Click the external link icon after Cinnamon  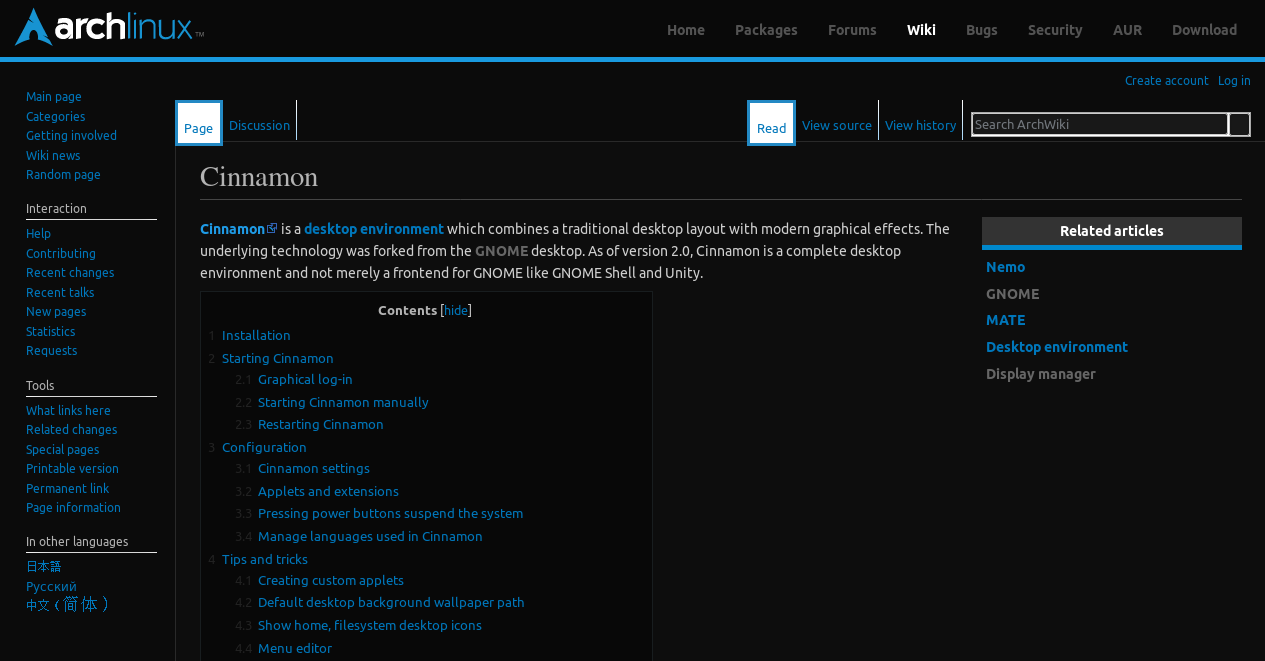coord(272,229)
